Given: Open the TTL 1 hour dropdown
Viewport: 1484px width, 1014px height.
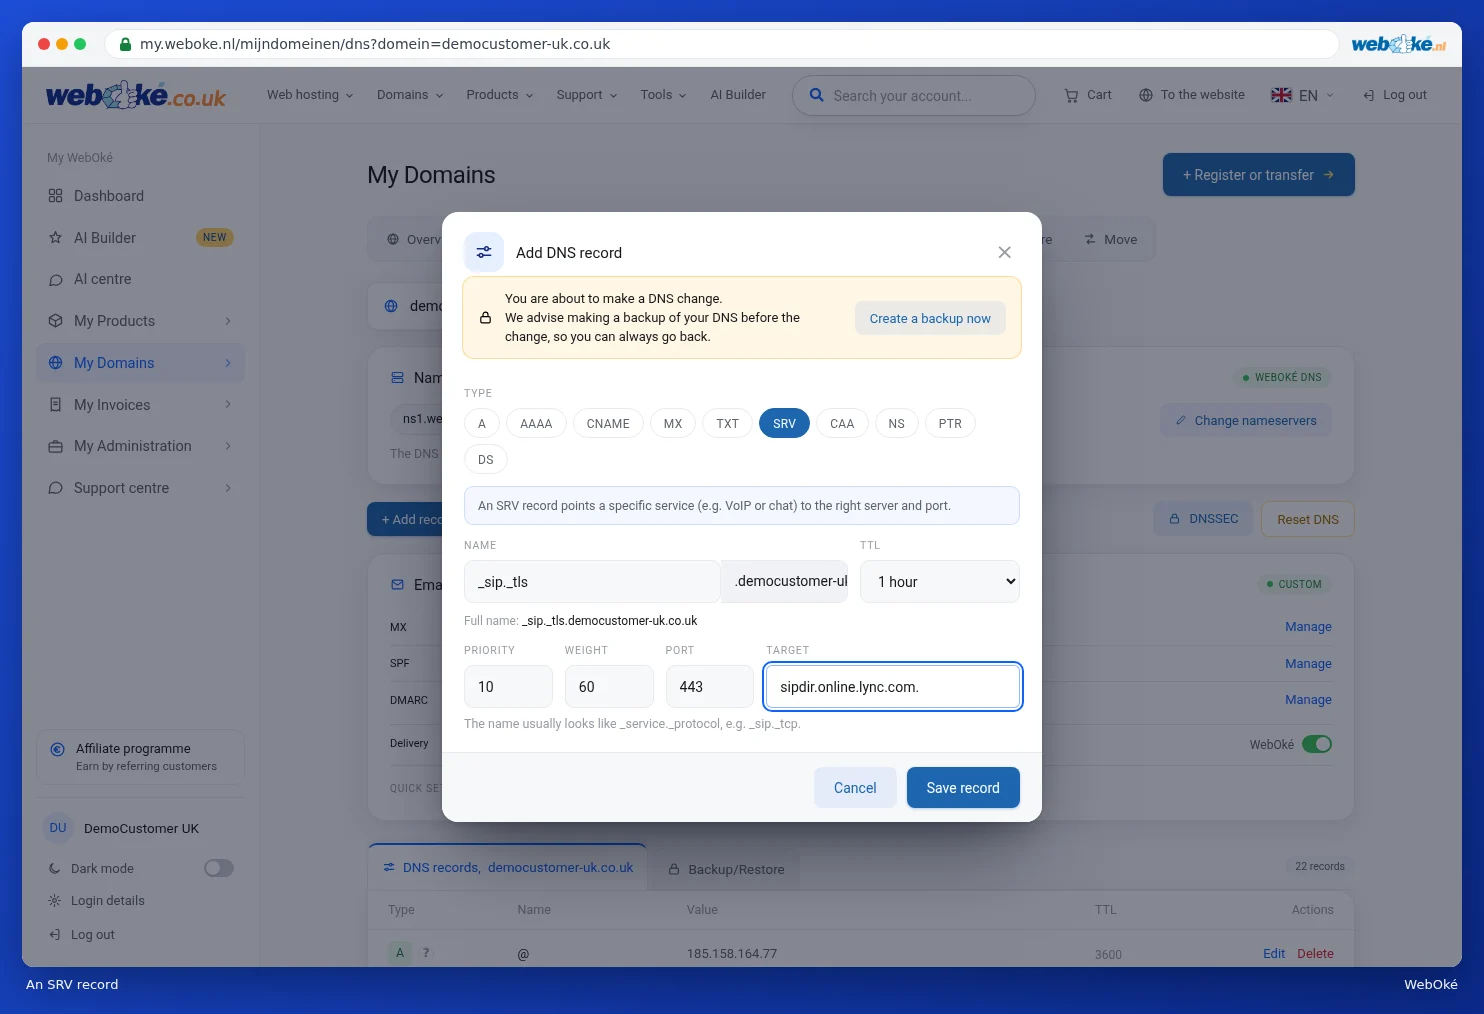Looking at the screenshot, I should tap(940, 582).
